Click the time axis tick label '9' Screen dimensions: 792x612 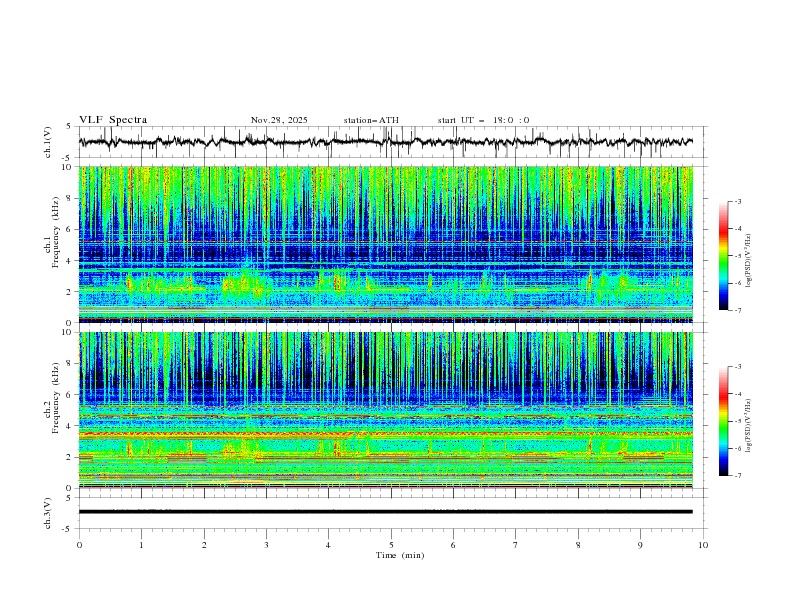click(640, 545)
